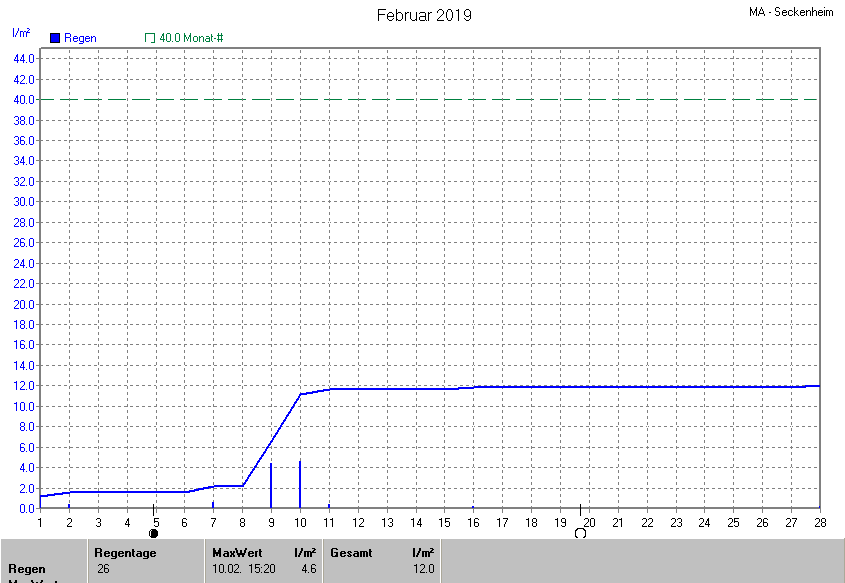The image size is (845, 583).
Task: Click the full moon icon near day 20
Action: tap(580, 533)
